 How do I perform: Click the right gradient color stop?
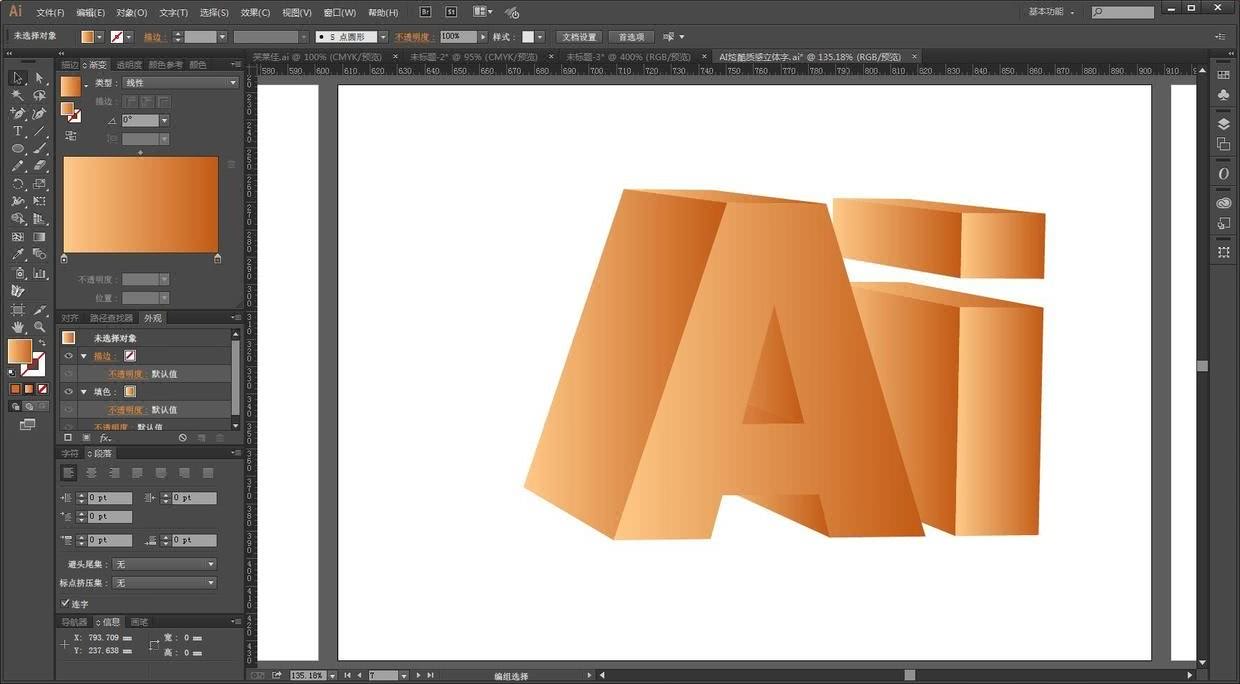point(218,259)
